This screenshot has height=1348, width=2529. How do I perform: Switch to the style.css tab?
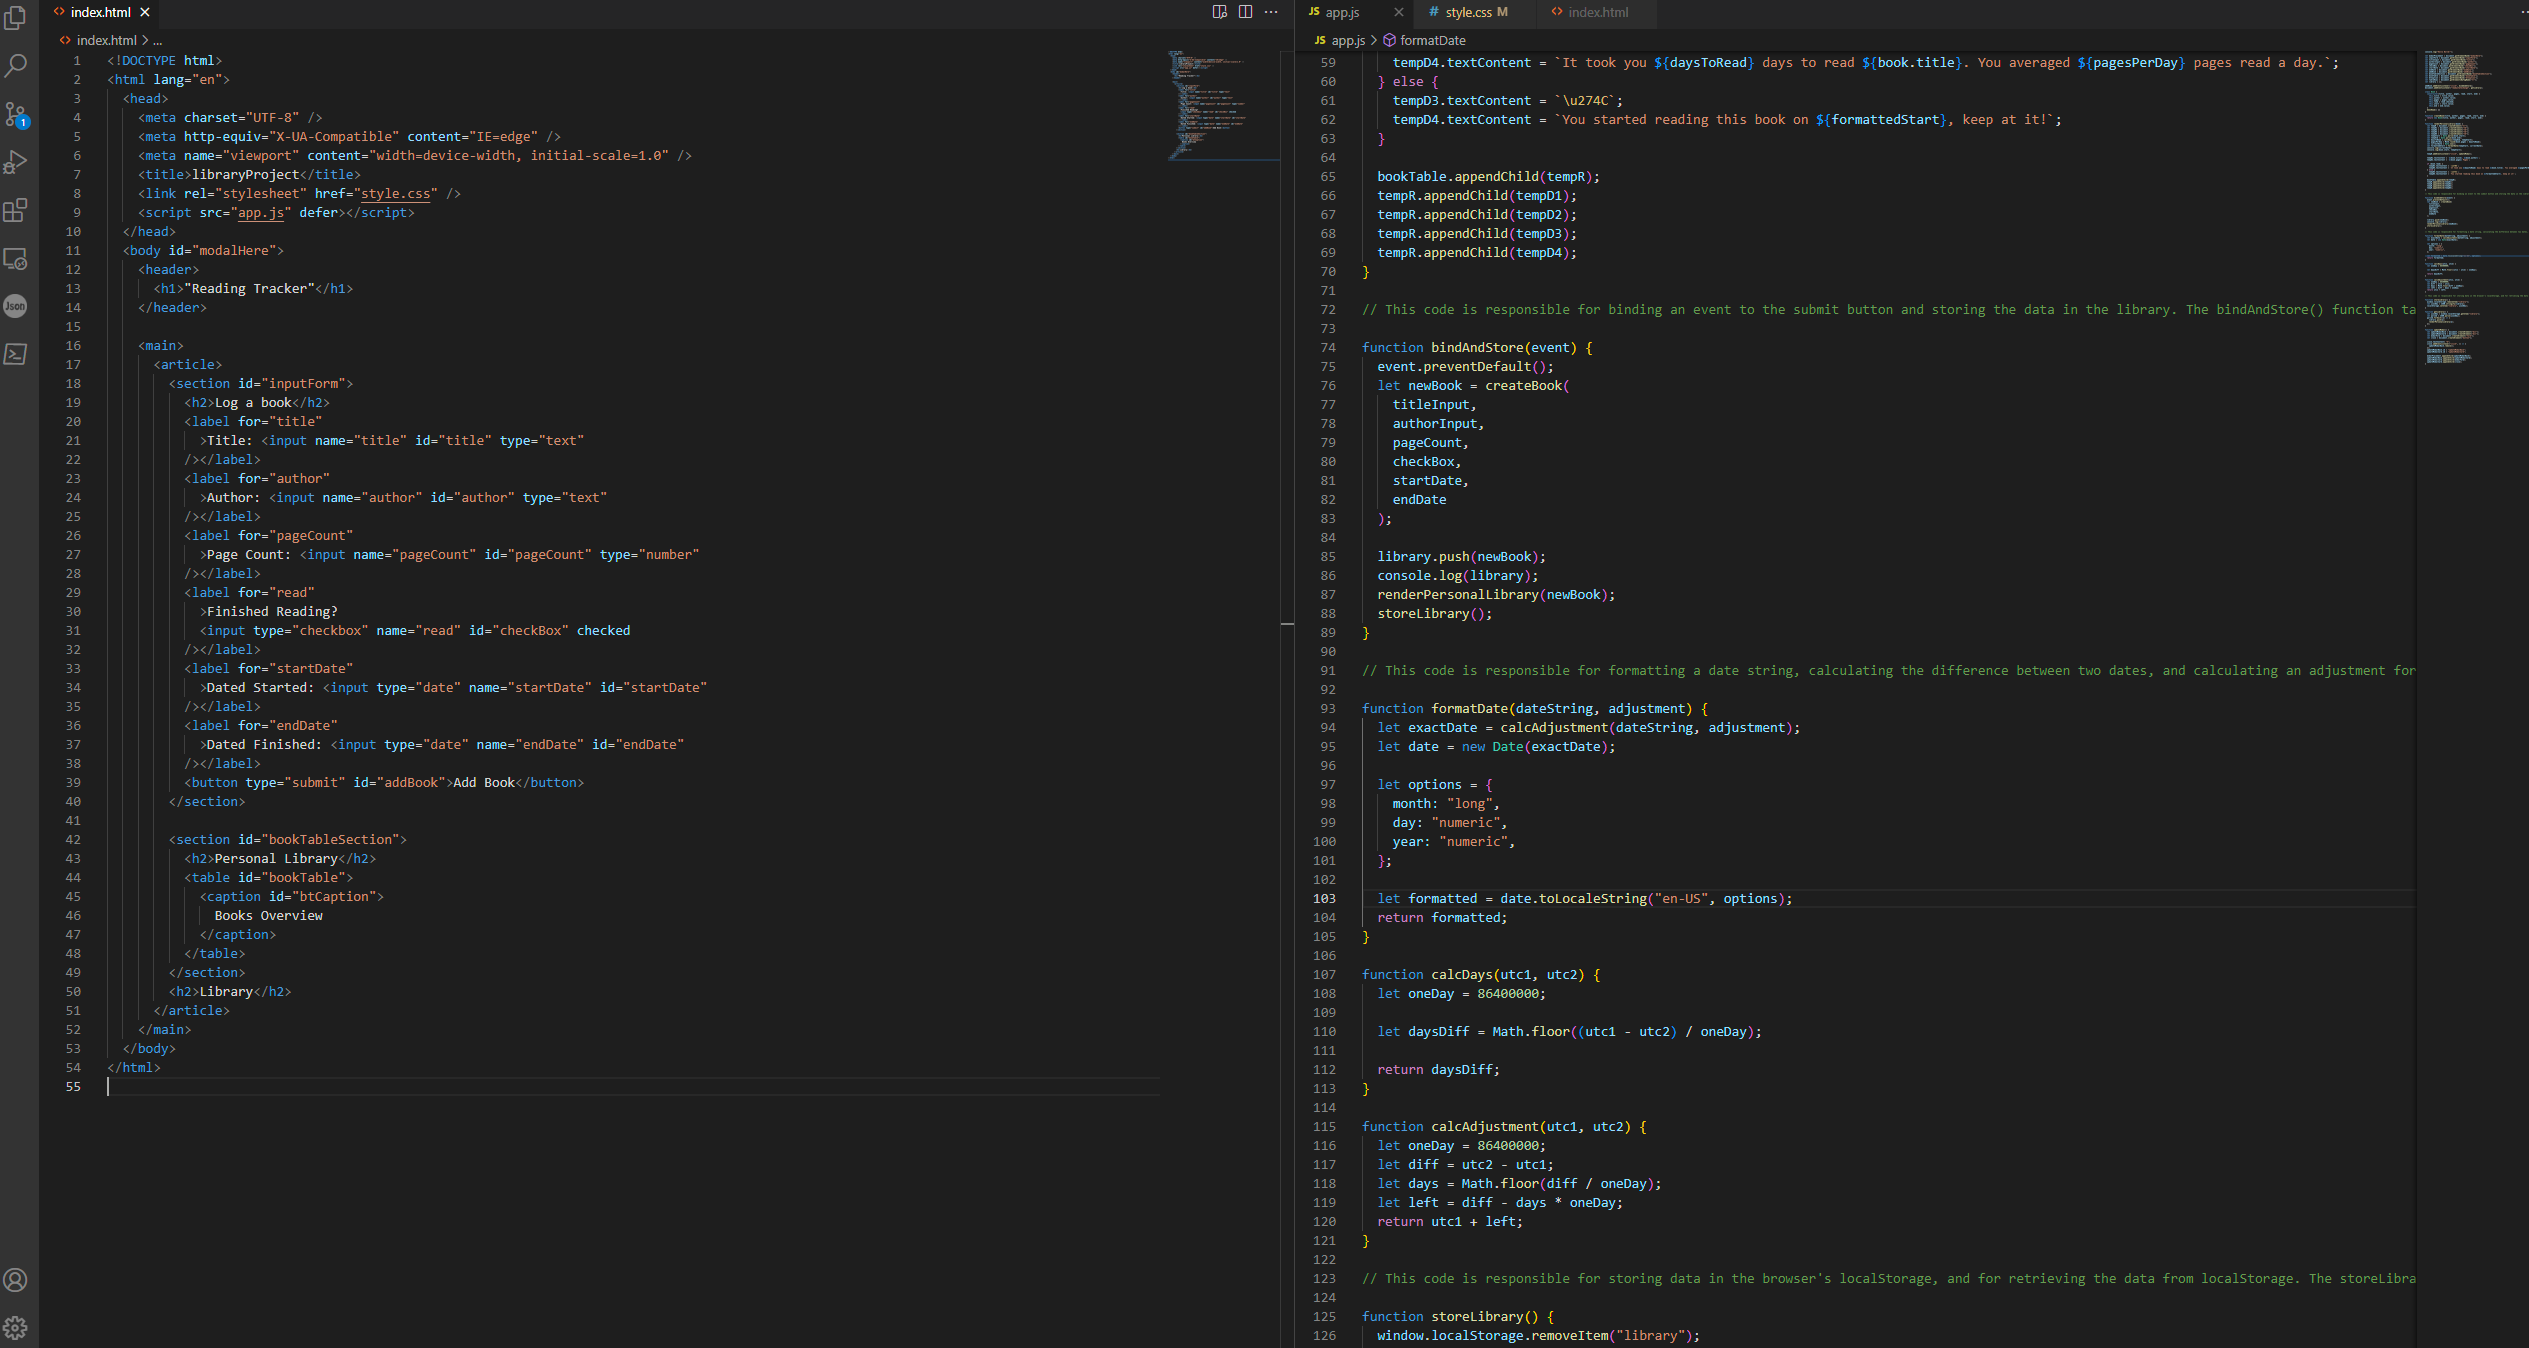coord(1467,12)
